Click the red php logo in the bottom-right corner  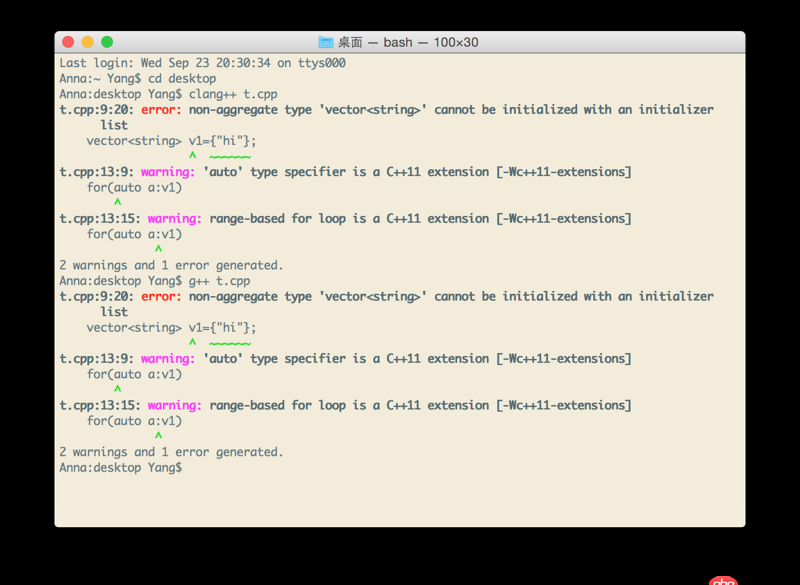(x=724, y=578)
